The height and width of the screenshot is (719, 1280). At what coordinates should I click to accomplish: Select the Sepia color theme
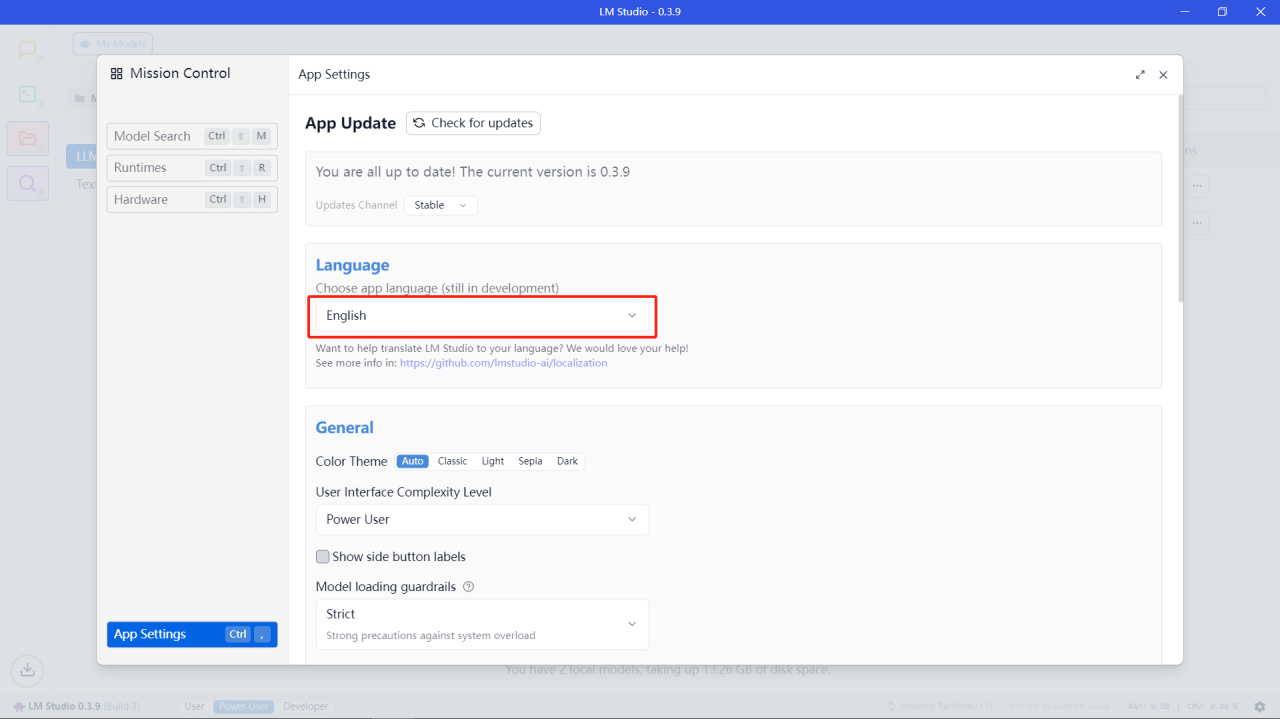pos(530,461)
